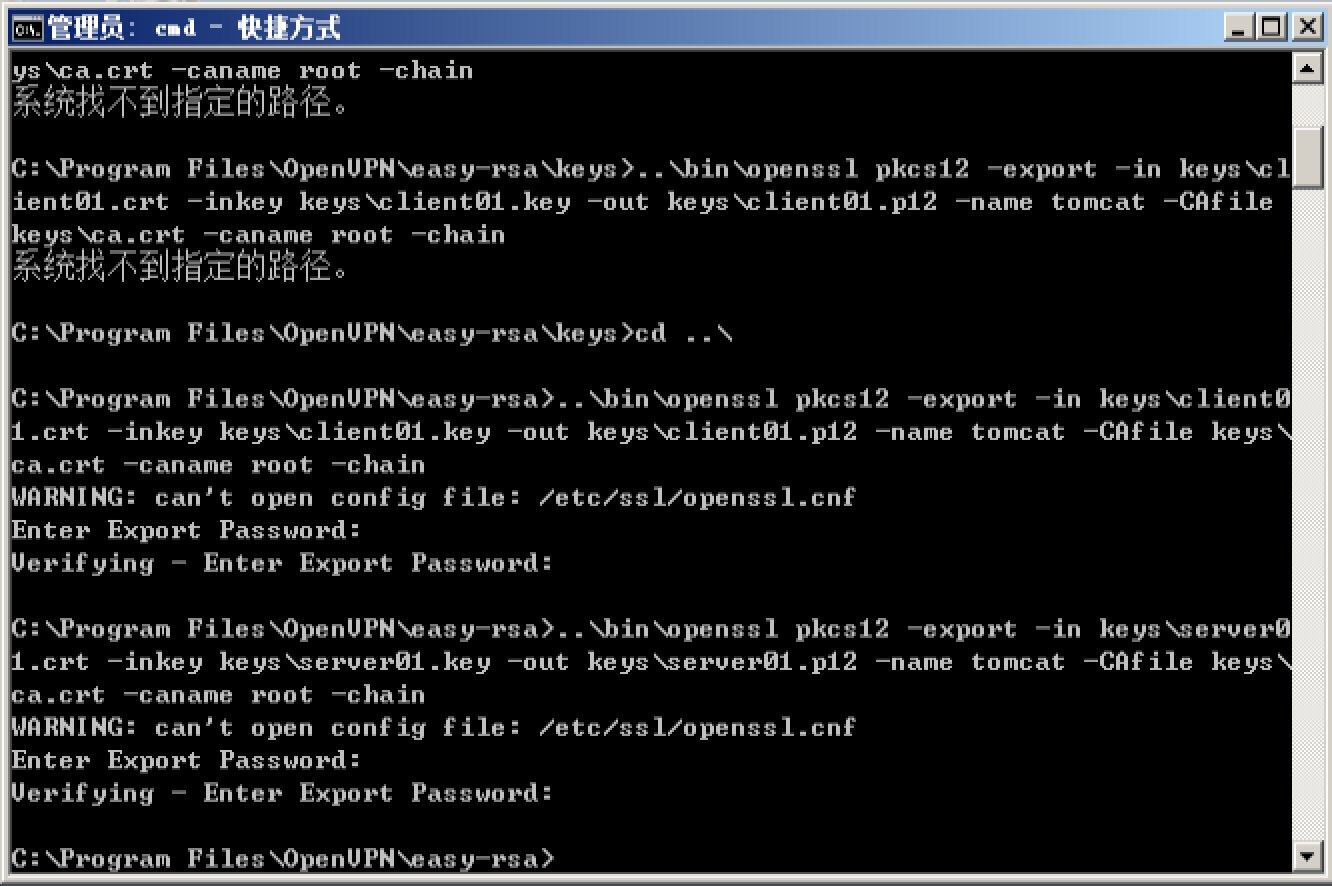Click the keys\server01.key text in the command
The image size is (1332, 886).
point(355,662)
